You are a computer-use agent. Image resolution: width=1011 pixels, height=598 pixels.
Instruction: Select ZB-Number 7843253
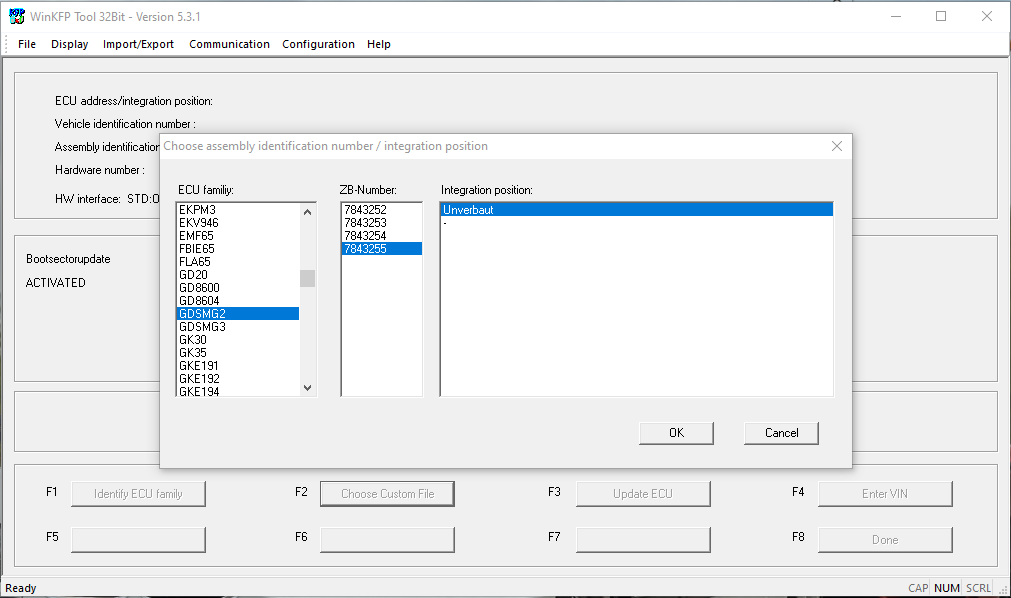[x=382, y=223]
